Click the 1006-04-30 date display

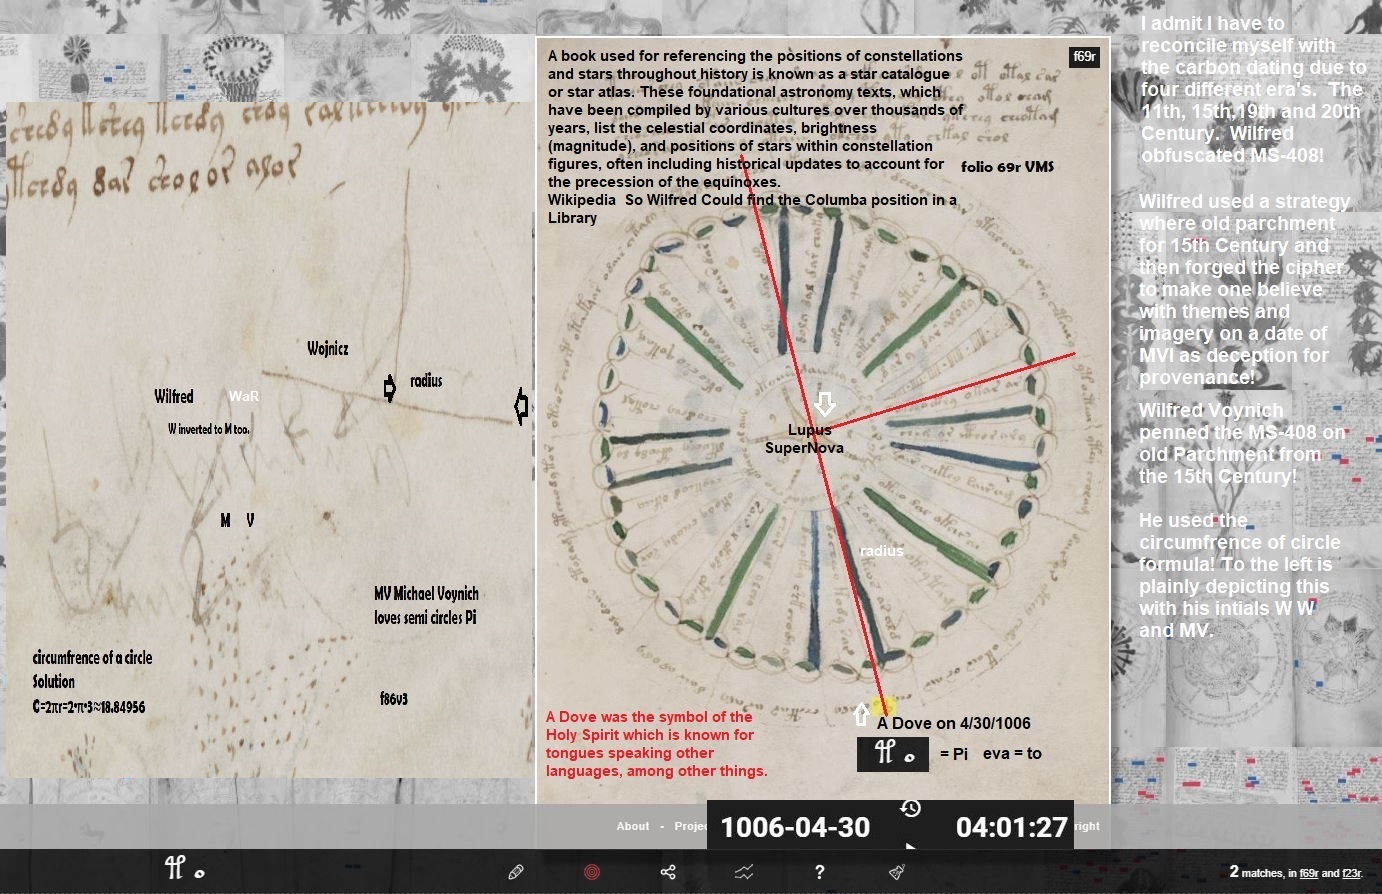click(795, 827)
